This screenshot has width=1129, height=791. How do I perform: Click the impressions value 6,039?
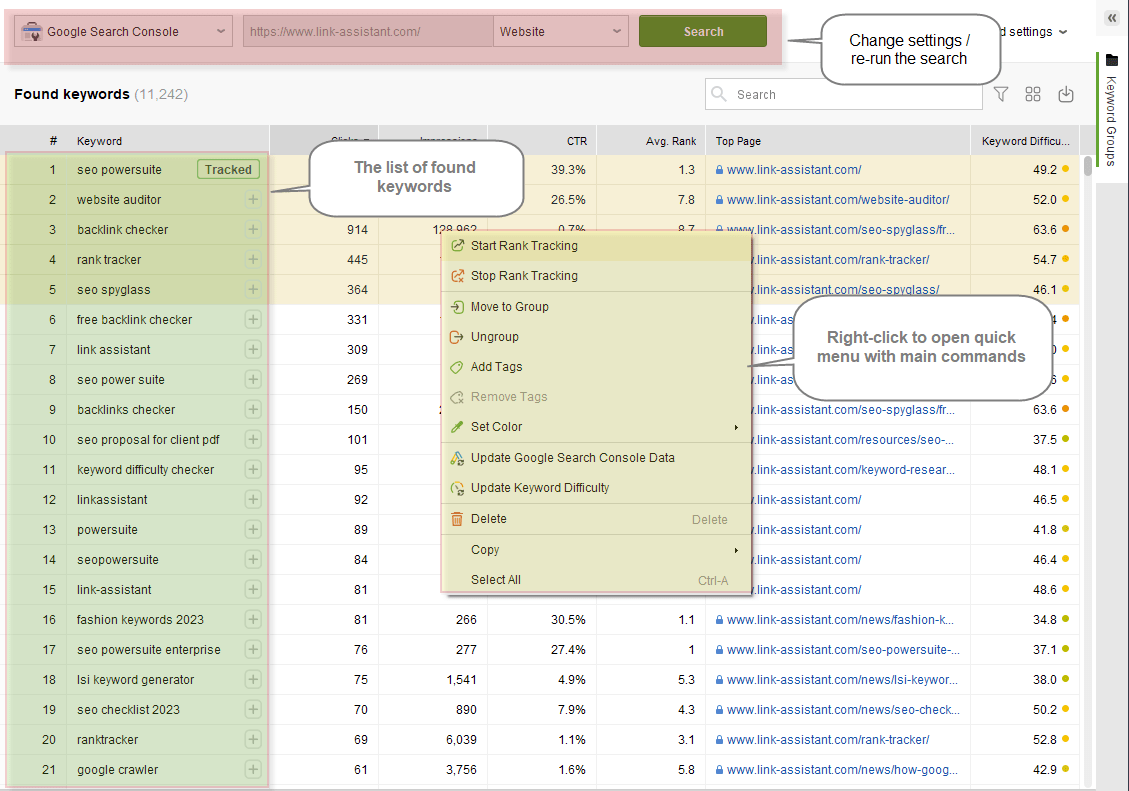pos(461,739)
